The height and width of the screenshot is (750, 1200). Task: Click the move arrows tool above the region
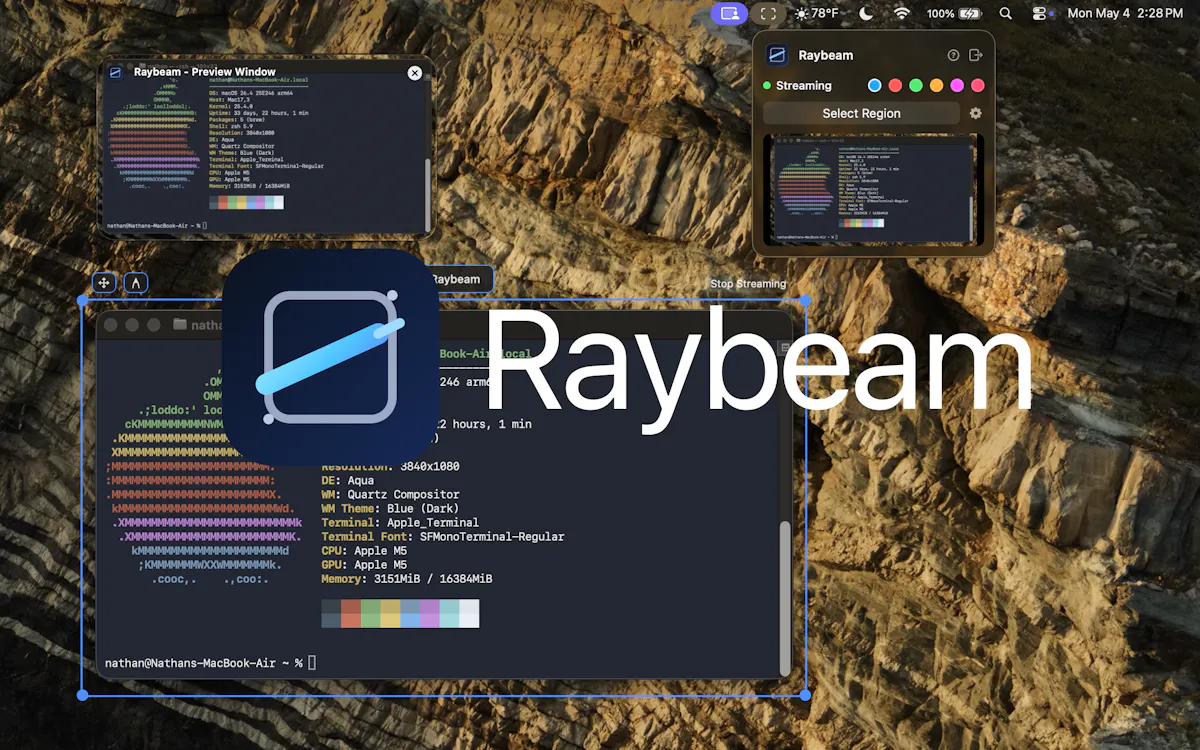[x=103, y=283]
